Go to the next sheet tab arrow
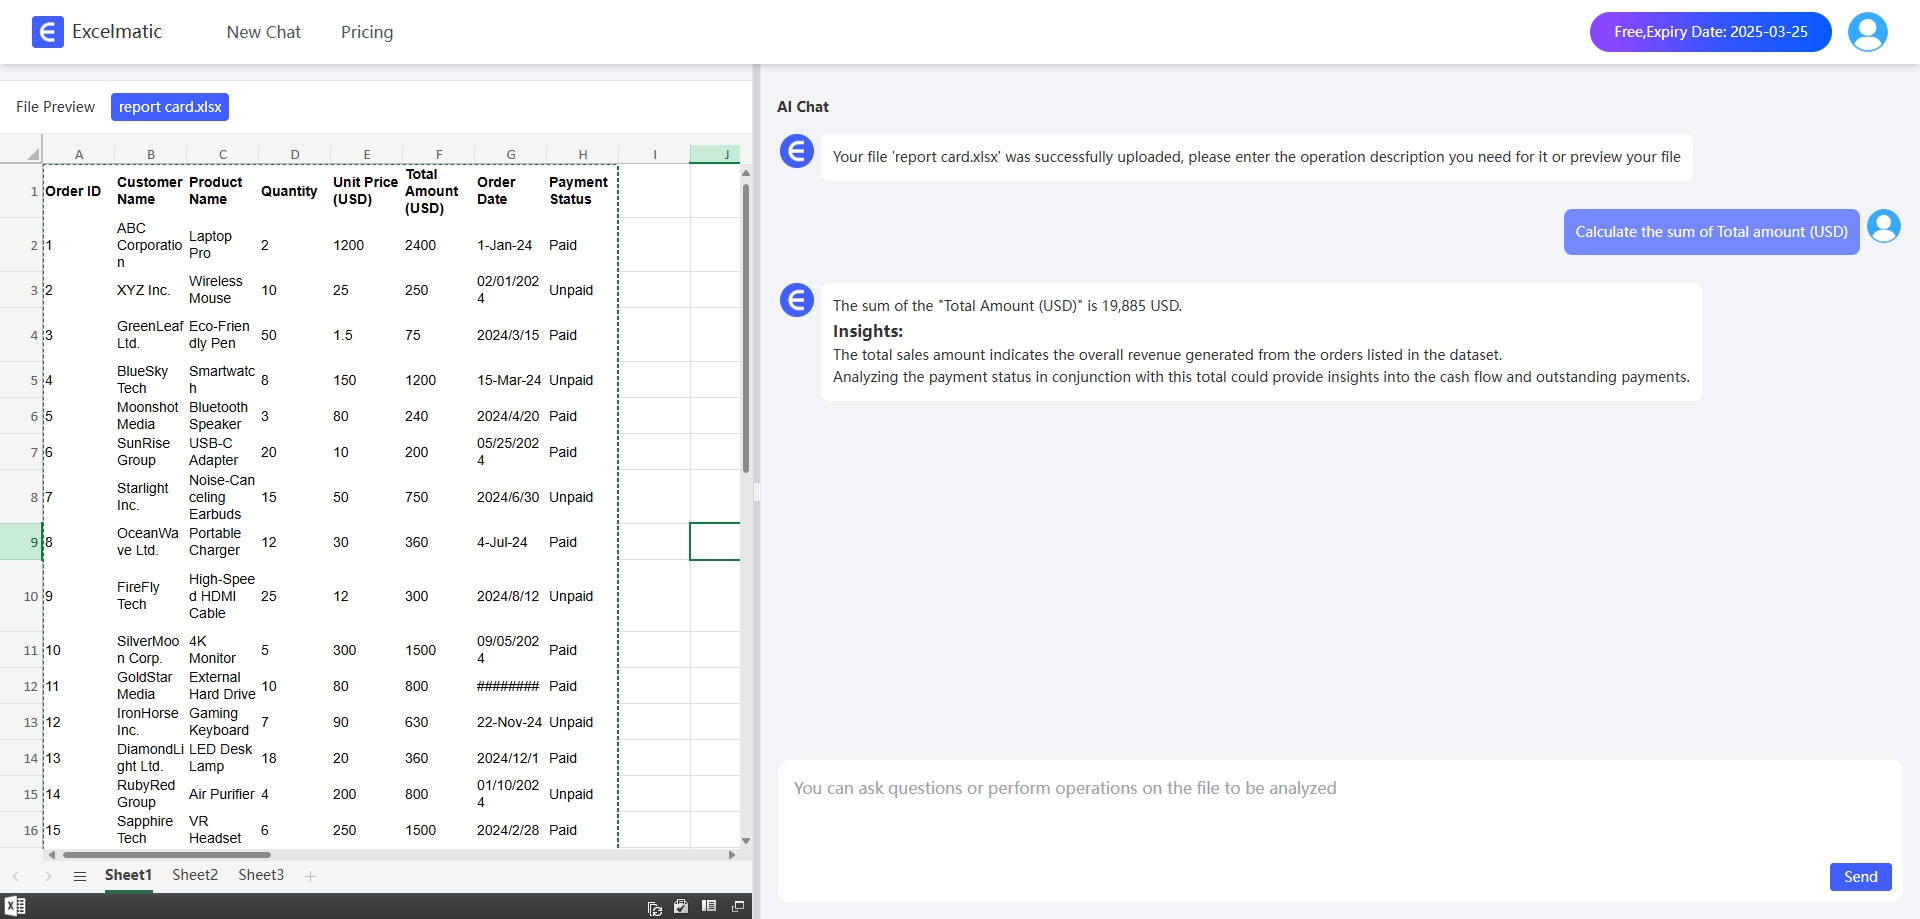1920x919 pixels. (48, 876)
